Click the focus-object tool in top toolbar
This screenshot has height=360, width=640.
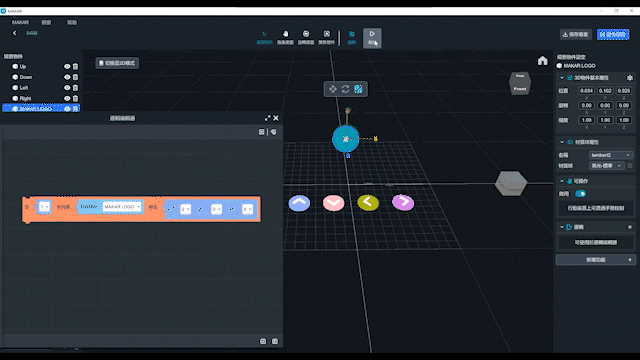tap(327, 37)
